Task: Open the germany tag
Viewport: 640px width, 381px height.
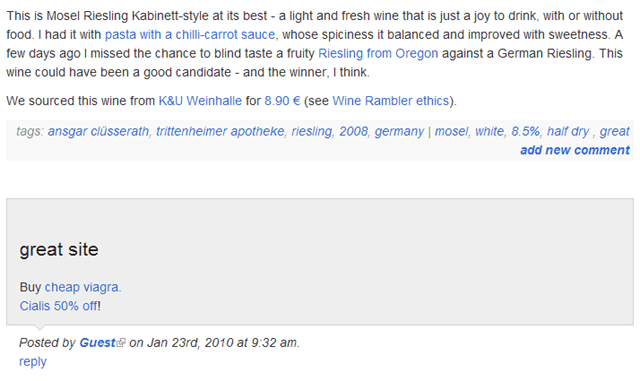Action: 399,131
